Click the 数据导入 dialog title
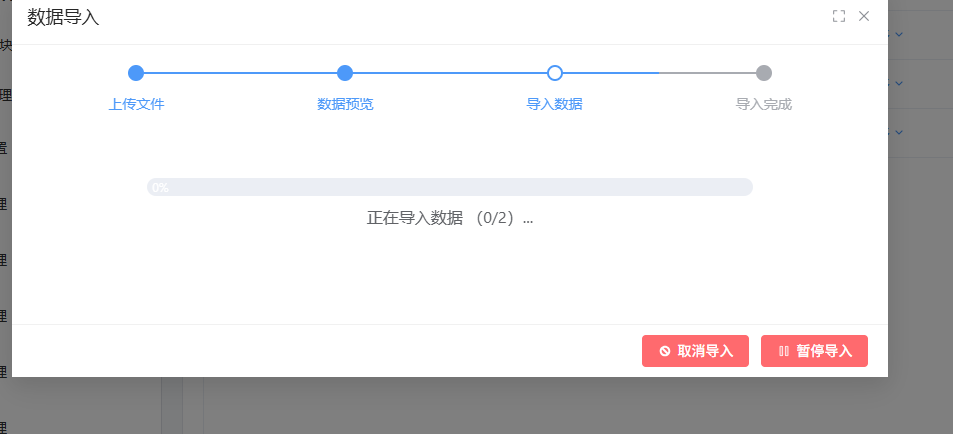Screen dimensions: 953x434 [63, 17]
